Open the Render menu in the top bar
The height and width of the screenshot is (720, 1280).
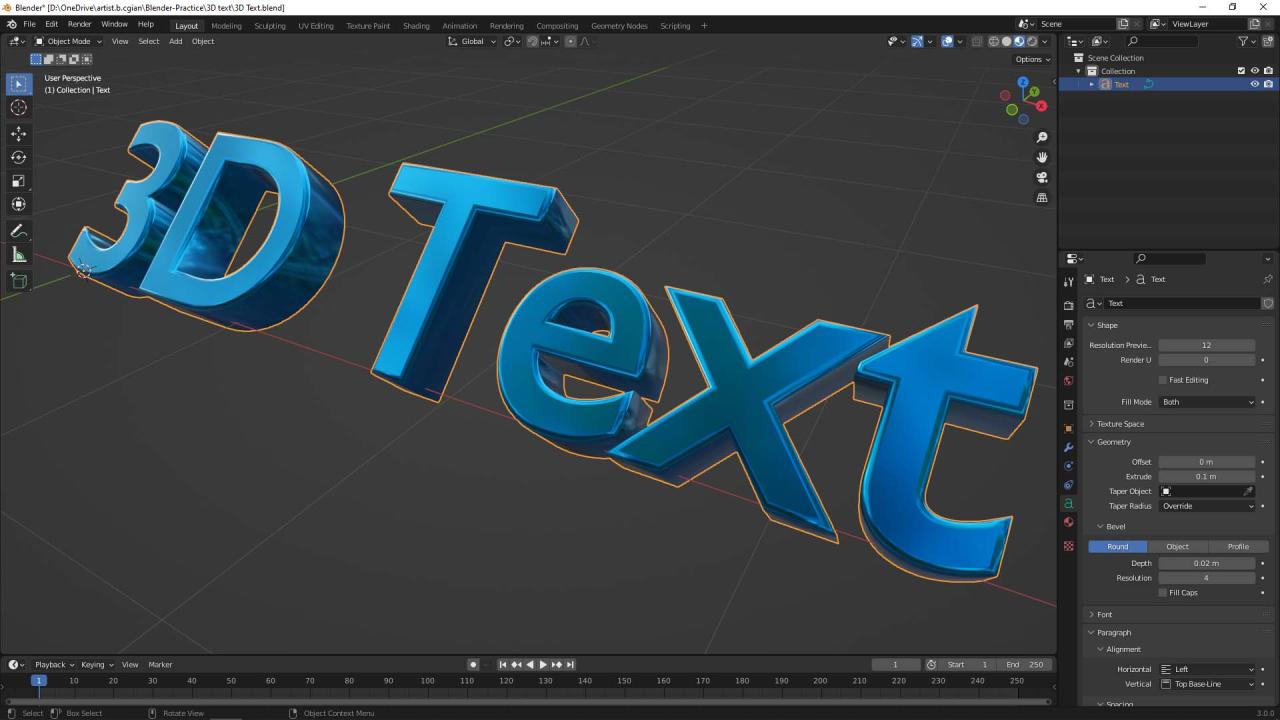(79, 24)
